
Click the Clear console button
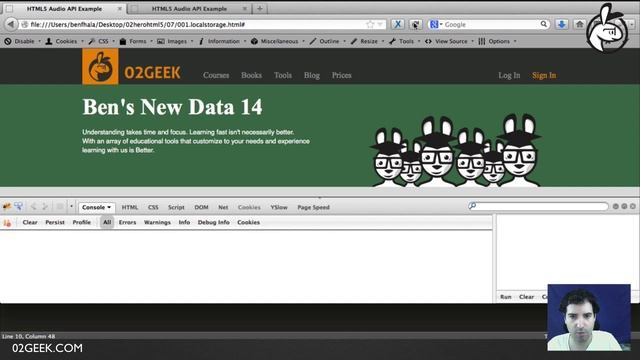click(x=30, y=222)
